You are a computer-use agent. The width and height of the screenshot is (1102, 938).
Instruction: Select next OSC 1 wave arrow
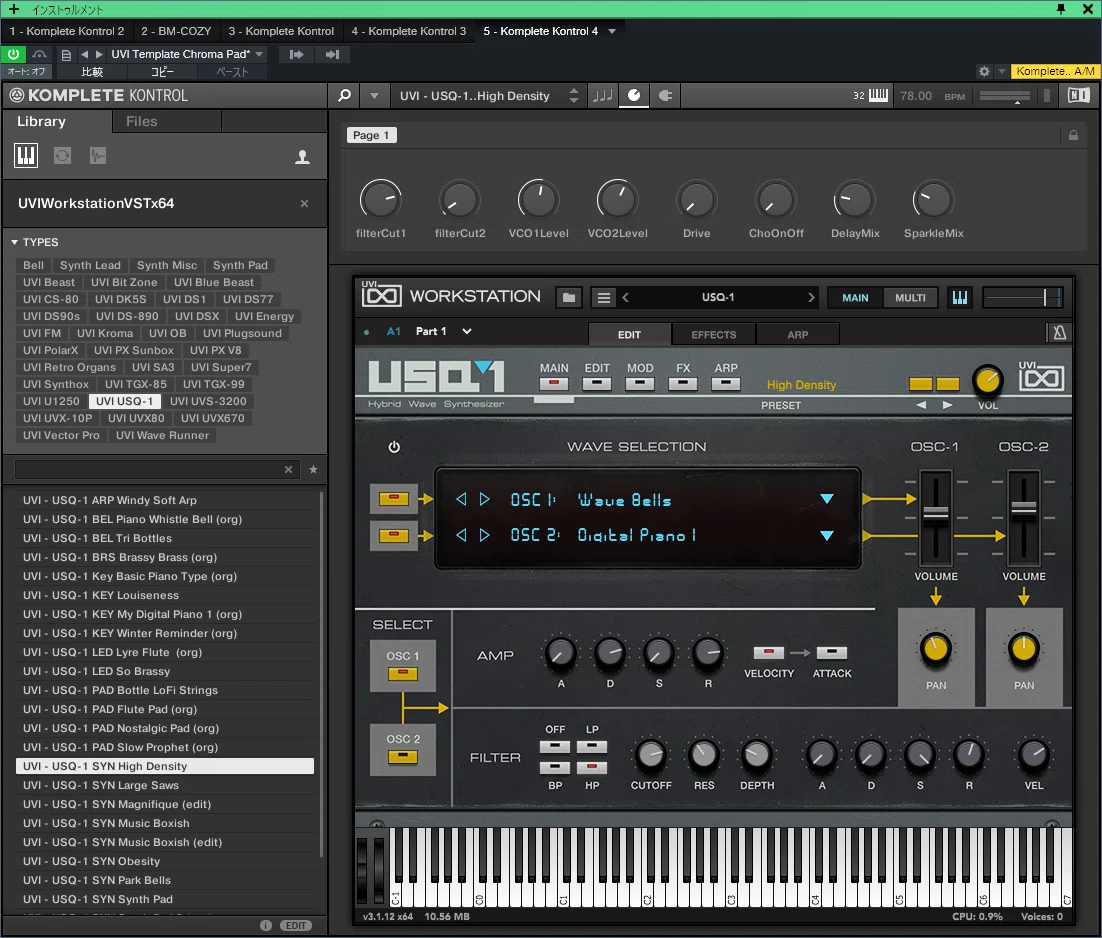coord(484,499)
